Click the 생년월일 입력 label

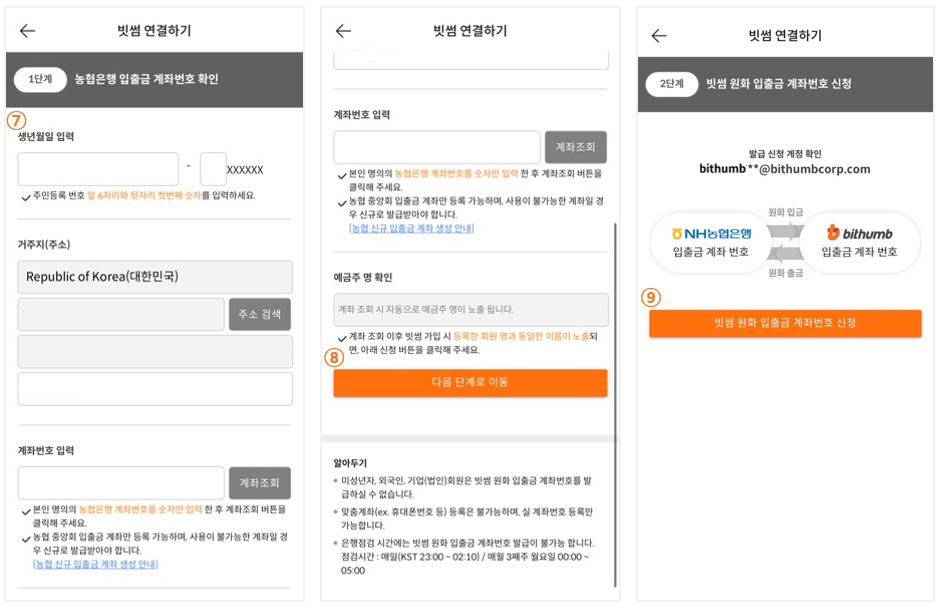tap(46, 136)
